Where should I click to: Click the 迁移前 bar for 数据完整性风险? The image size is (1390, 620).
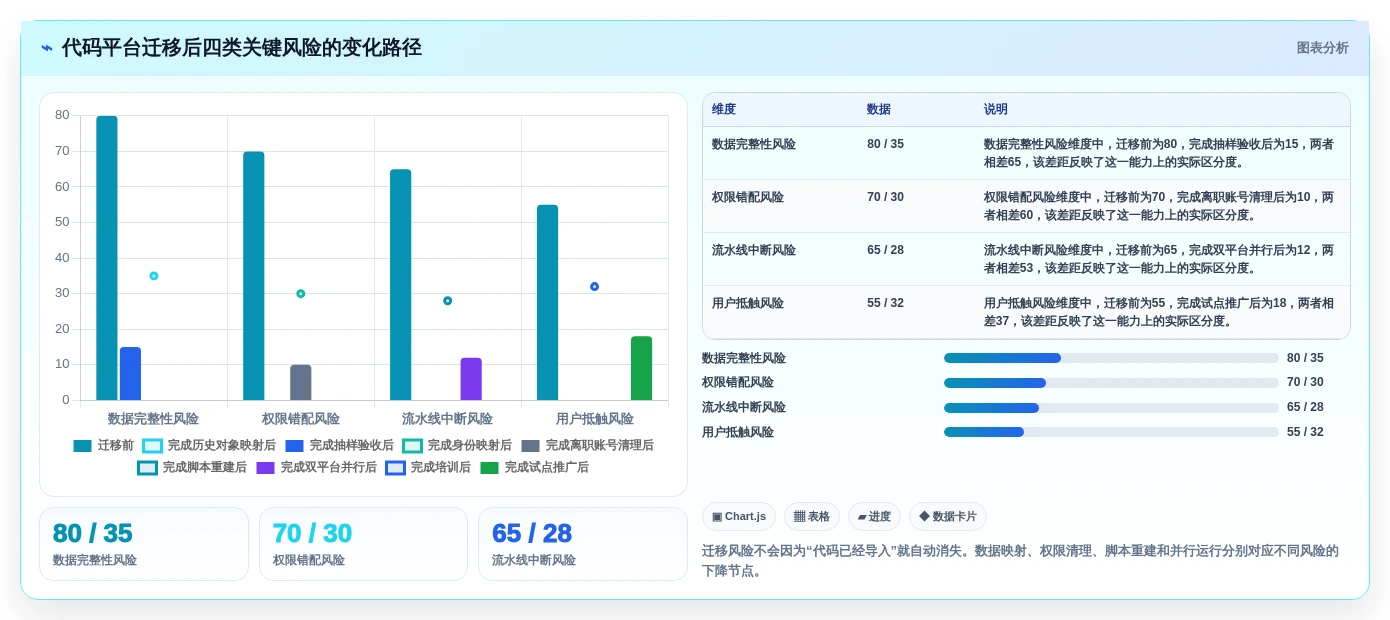click(x=107, y=258)
